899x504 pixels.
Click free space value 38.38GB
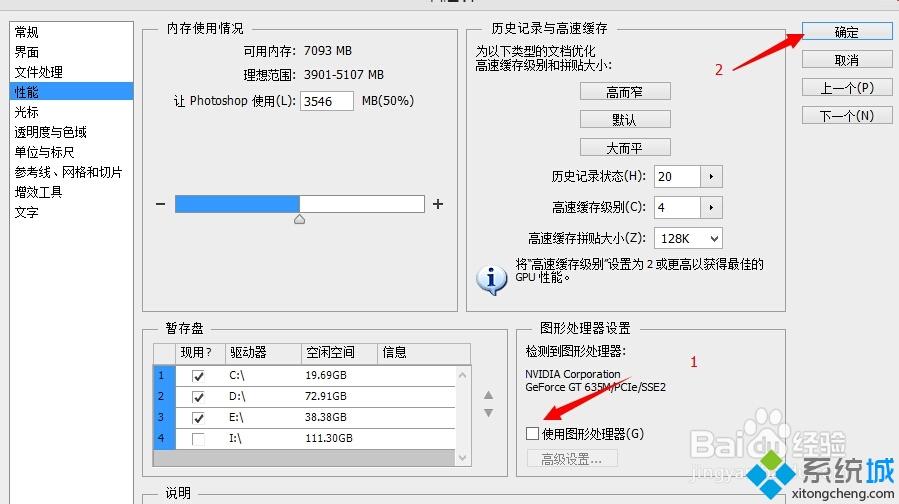(326, 417)
